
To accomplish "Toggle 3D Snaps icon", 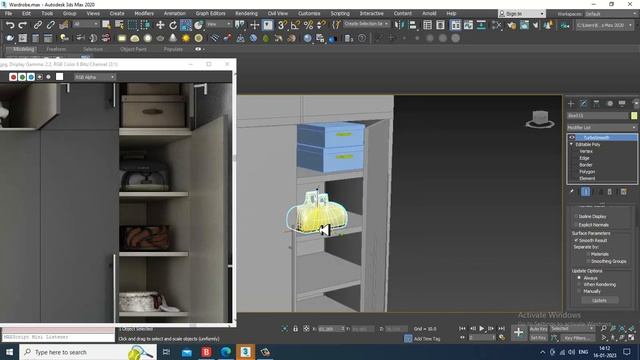I will tap(282, 25).
